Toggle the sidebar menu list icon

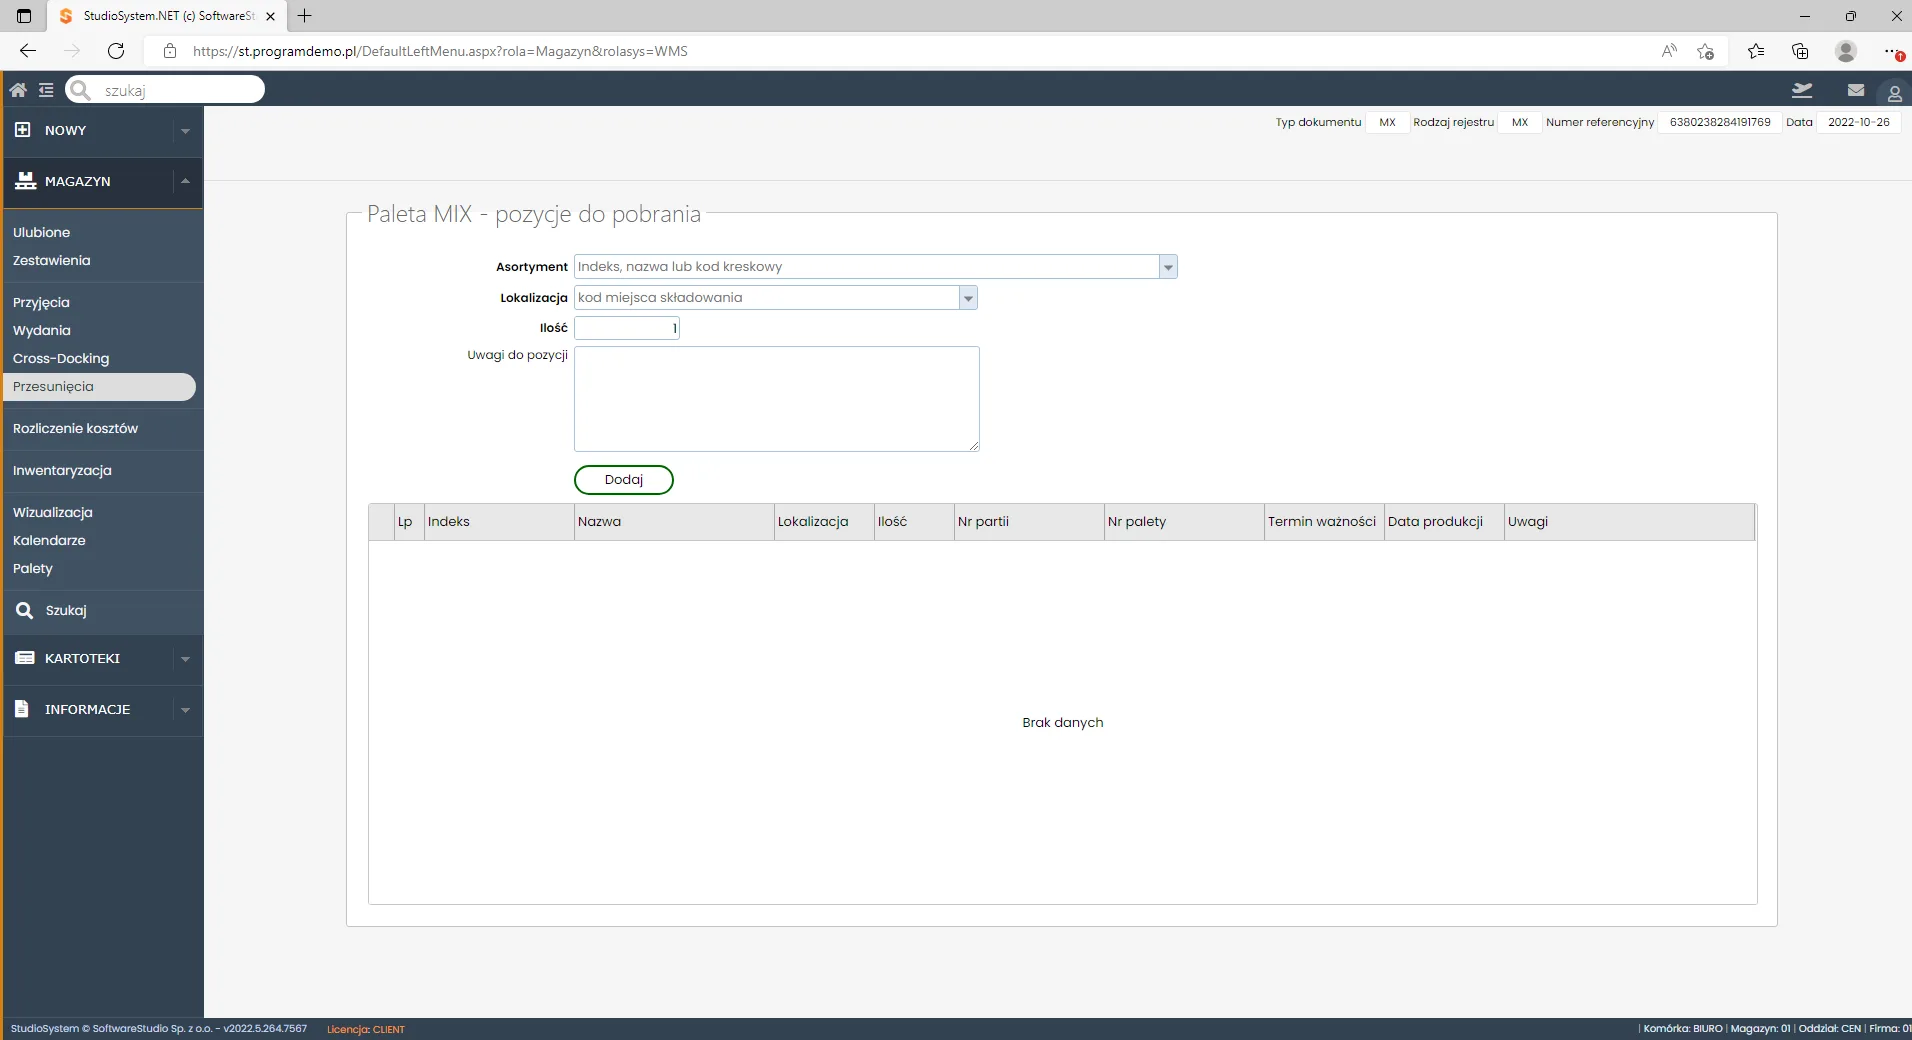[46, 90]
